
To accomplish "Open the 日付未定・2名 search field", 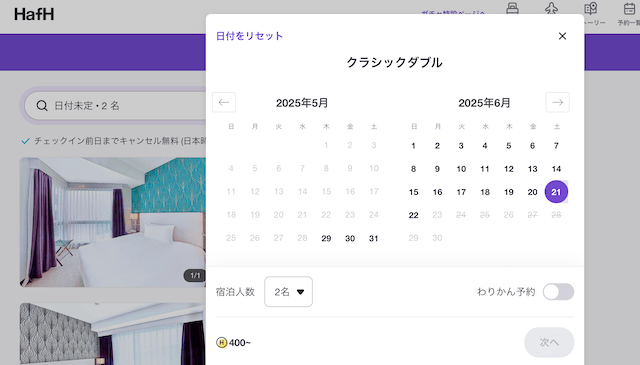I will coord(116,106).
